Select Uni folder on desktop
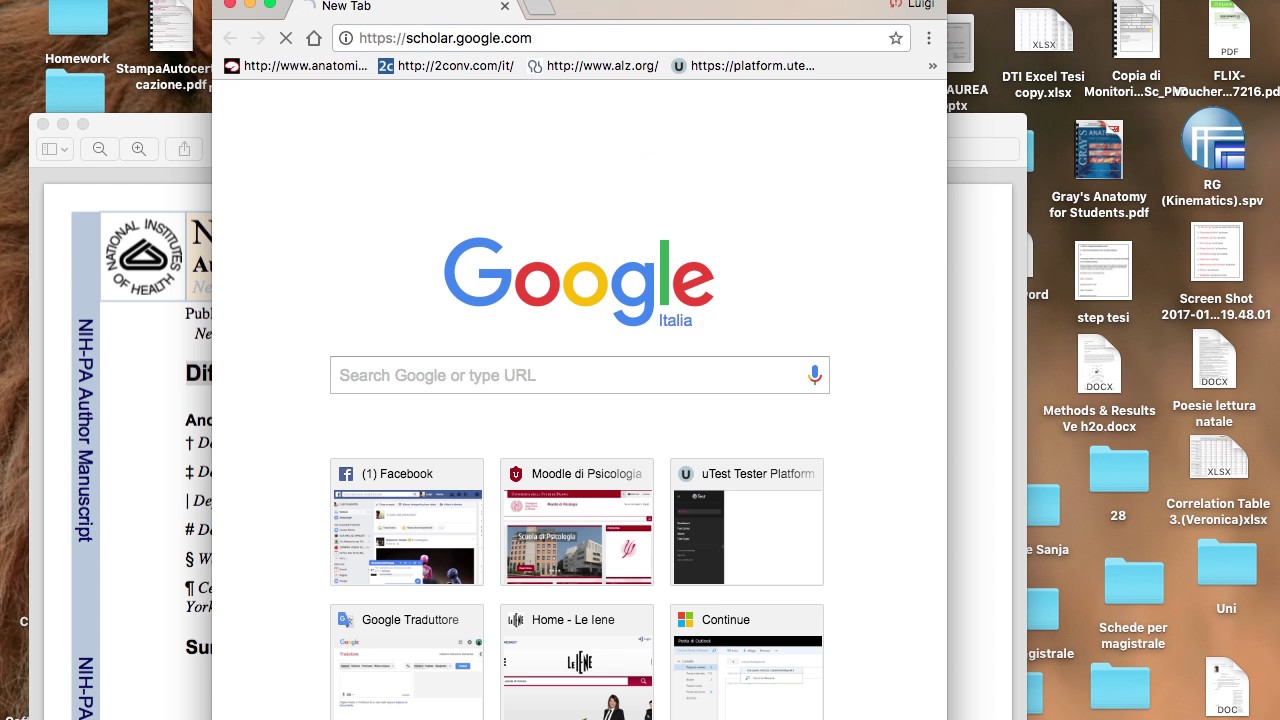The image size is (1280, 720). tap(1227, 577)
